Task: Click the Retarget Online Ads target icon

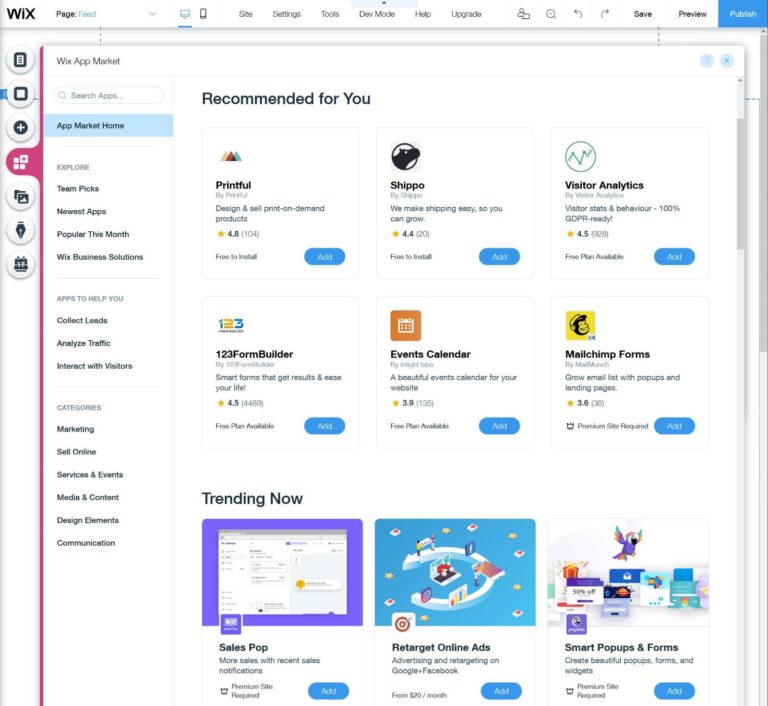Action: [x=403, y=624]
